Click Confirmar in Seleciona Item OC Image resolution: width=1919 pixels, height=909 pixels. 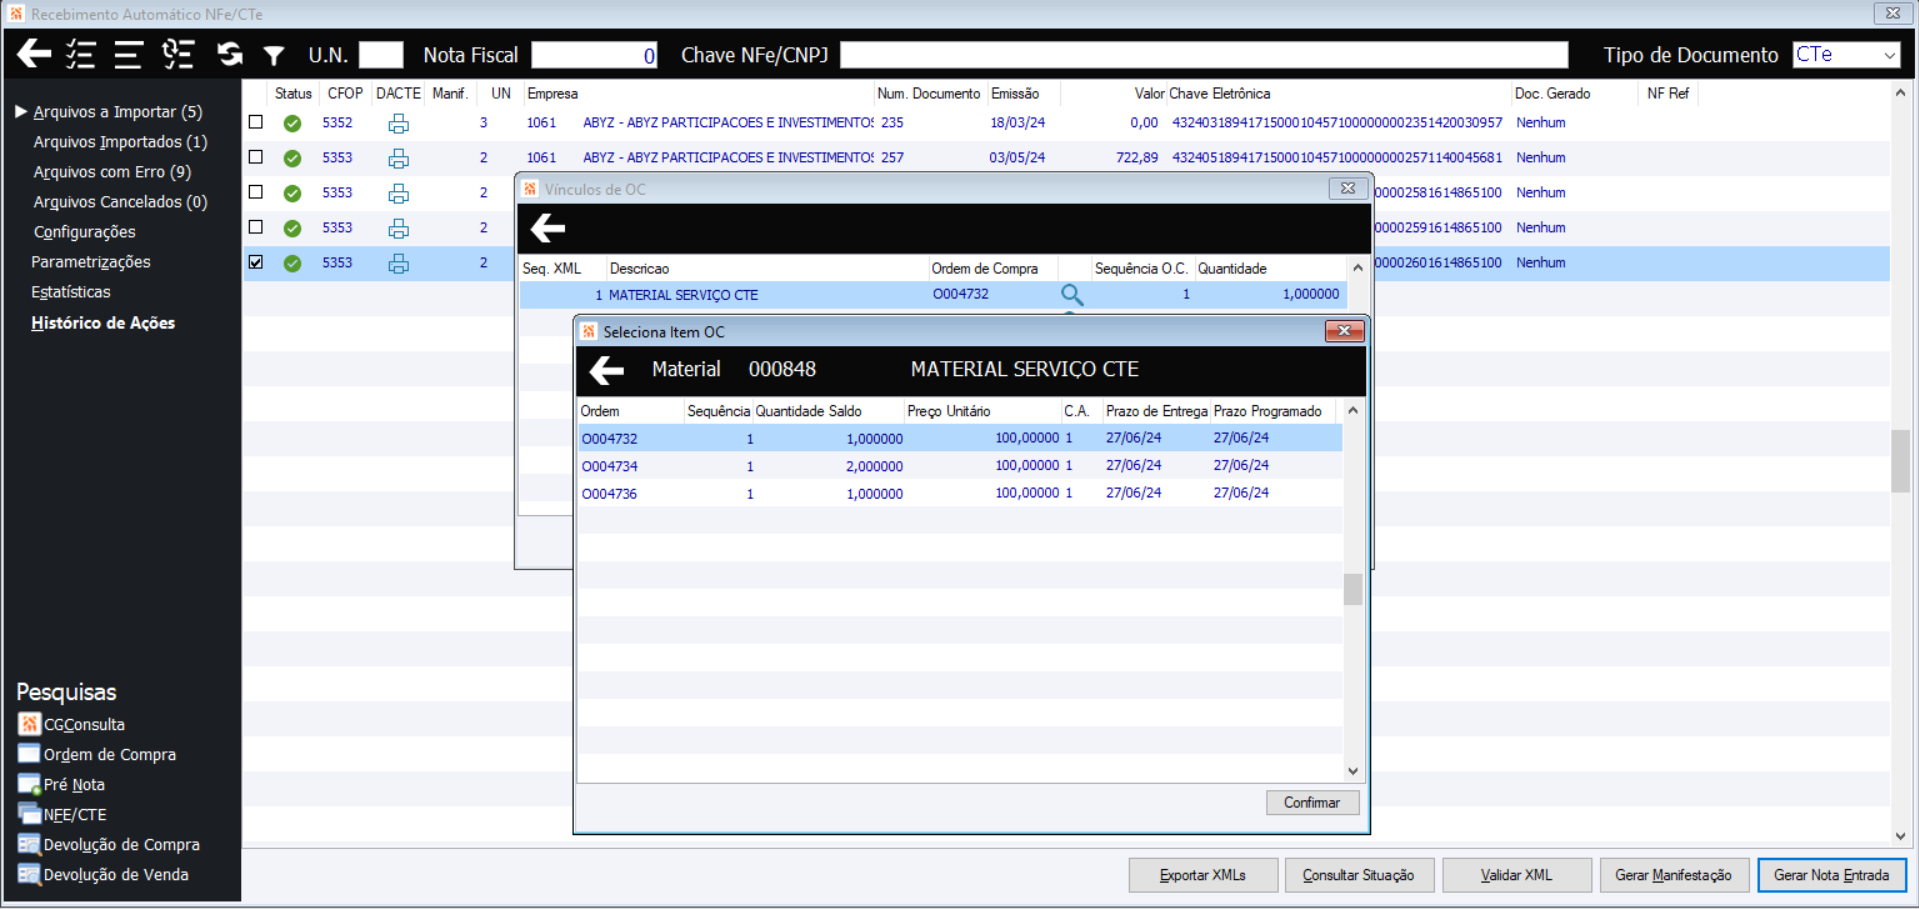[1312, 802]
